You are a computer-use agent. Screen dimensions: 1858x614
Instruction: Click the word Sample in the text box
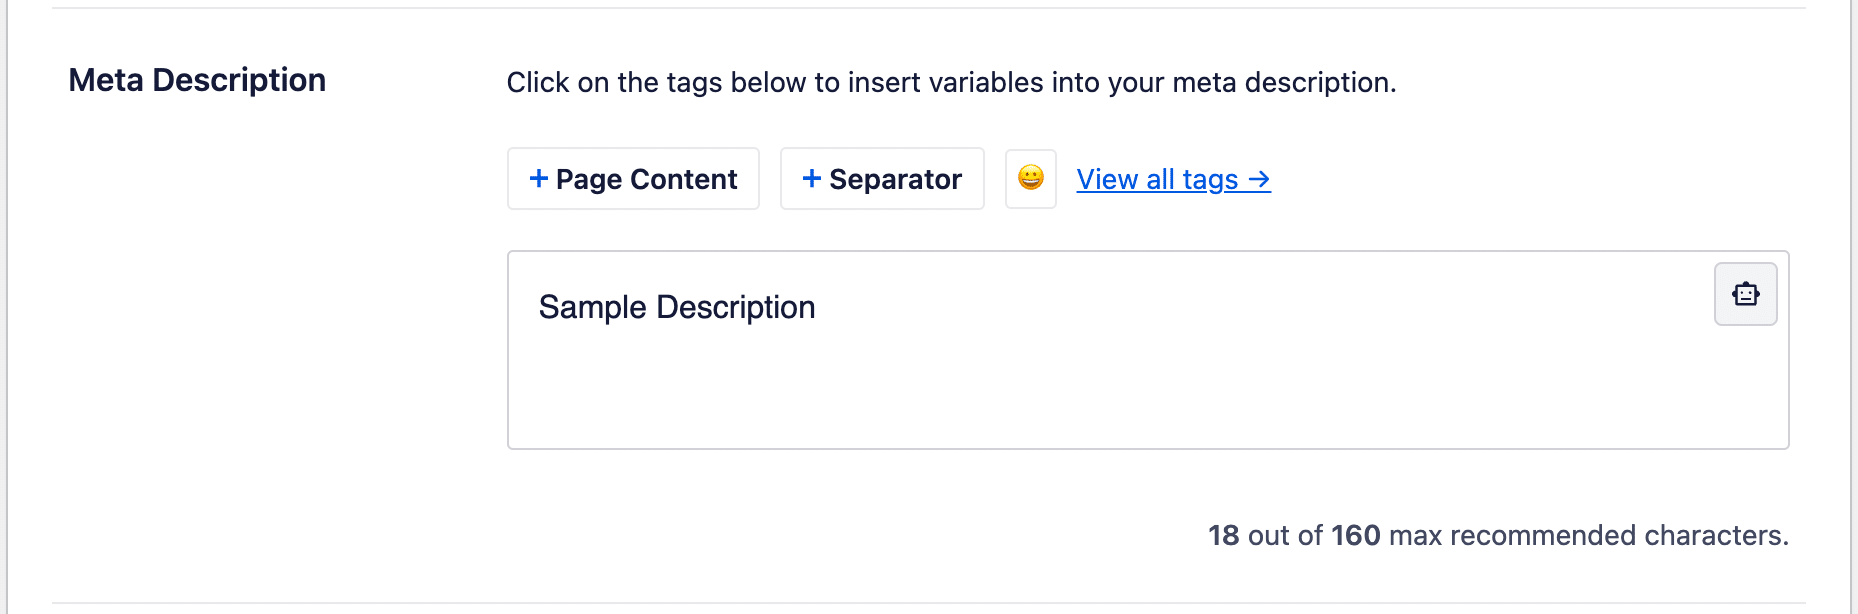click(592, 307)
